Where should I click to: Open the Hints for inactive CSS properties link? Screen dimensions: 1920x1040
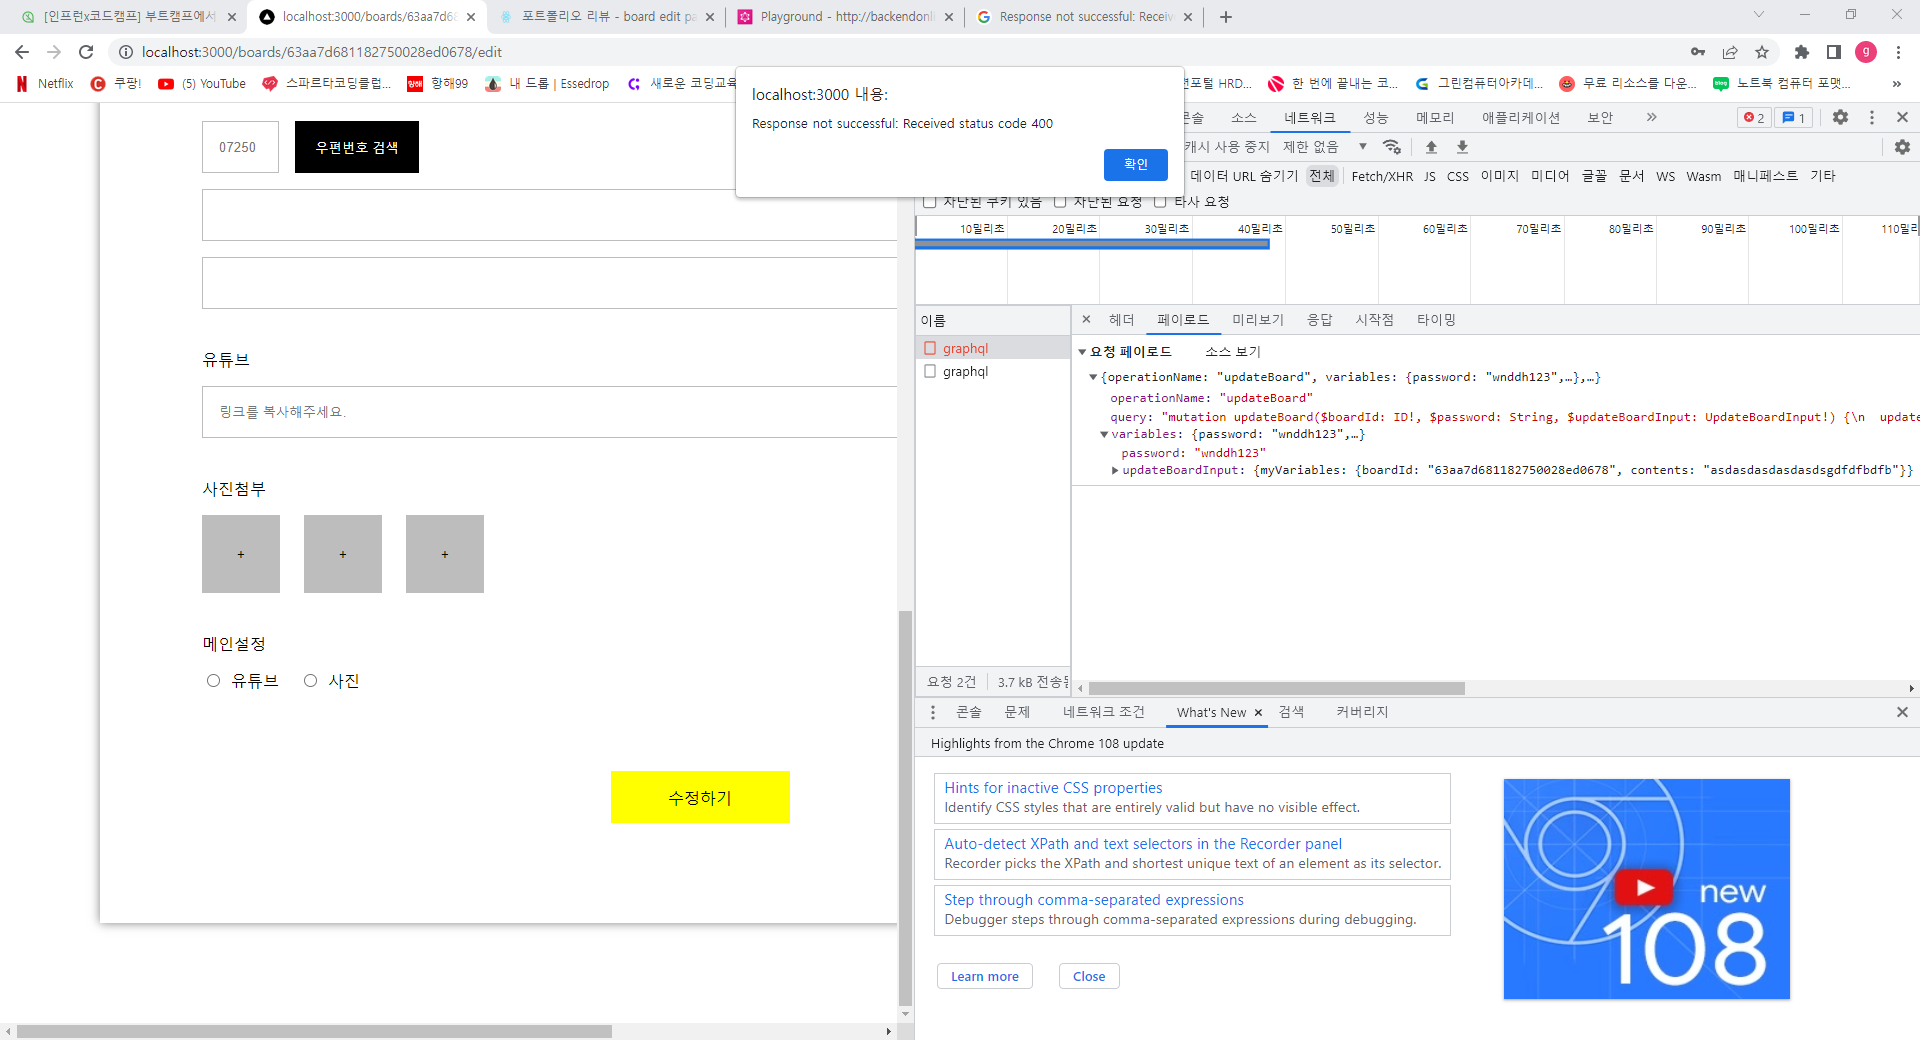coord(1053,788)
